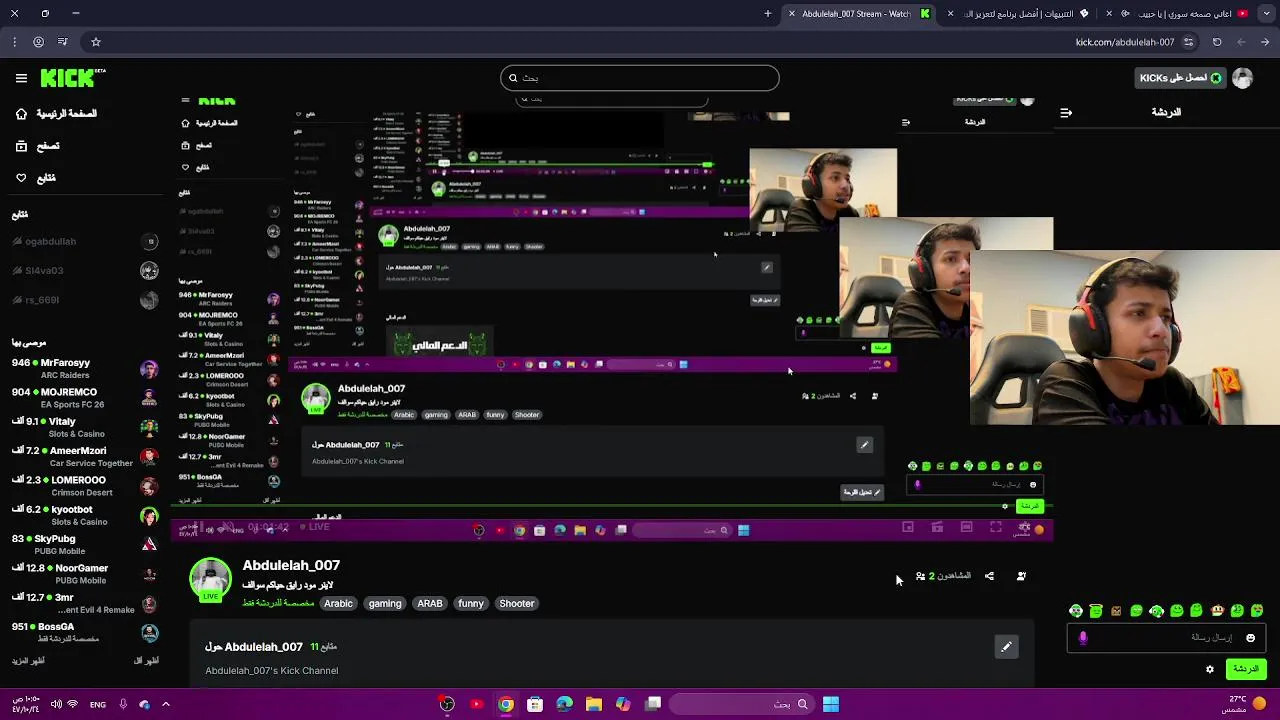This screenshot has width=1280, height=720.
Task: Open volume control in system tray
Action: [56, 705]
